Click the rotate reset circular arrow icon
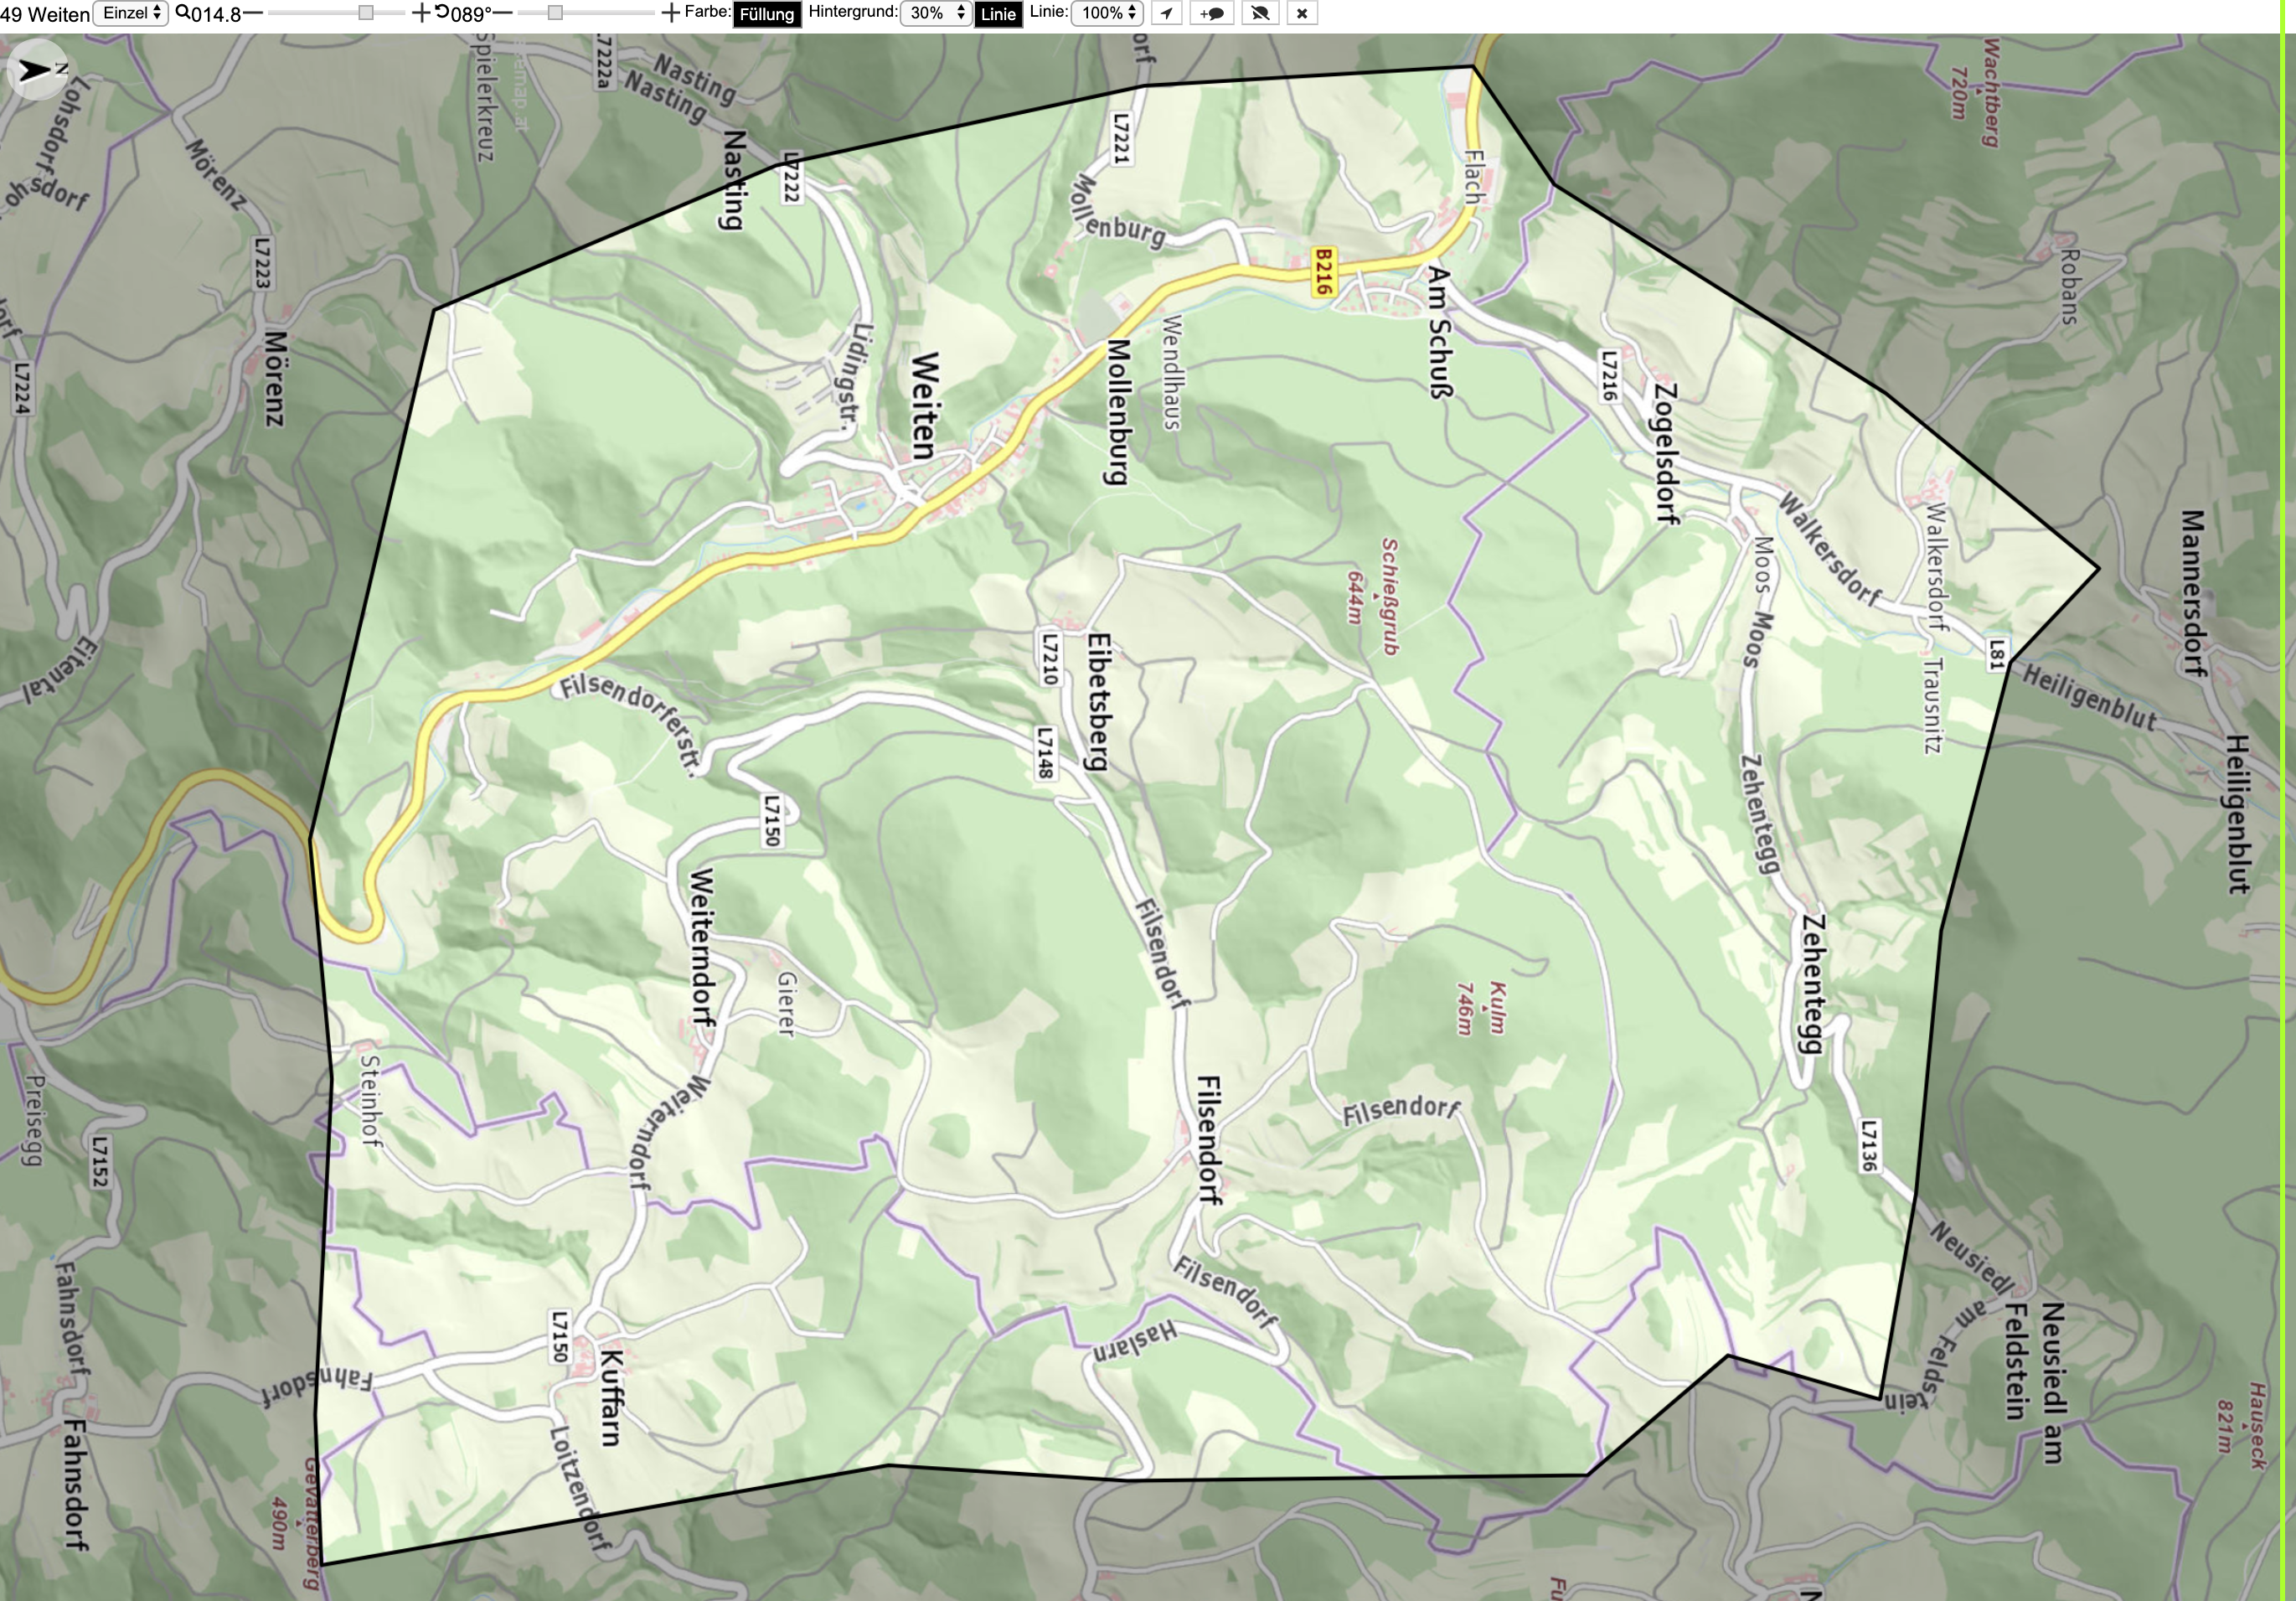Viewport: 2296px width, 1601px height. click(442, 12)
